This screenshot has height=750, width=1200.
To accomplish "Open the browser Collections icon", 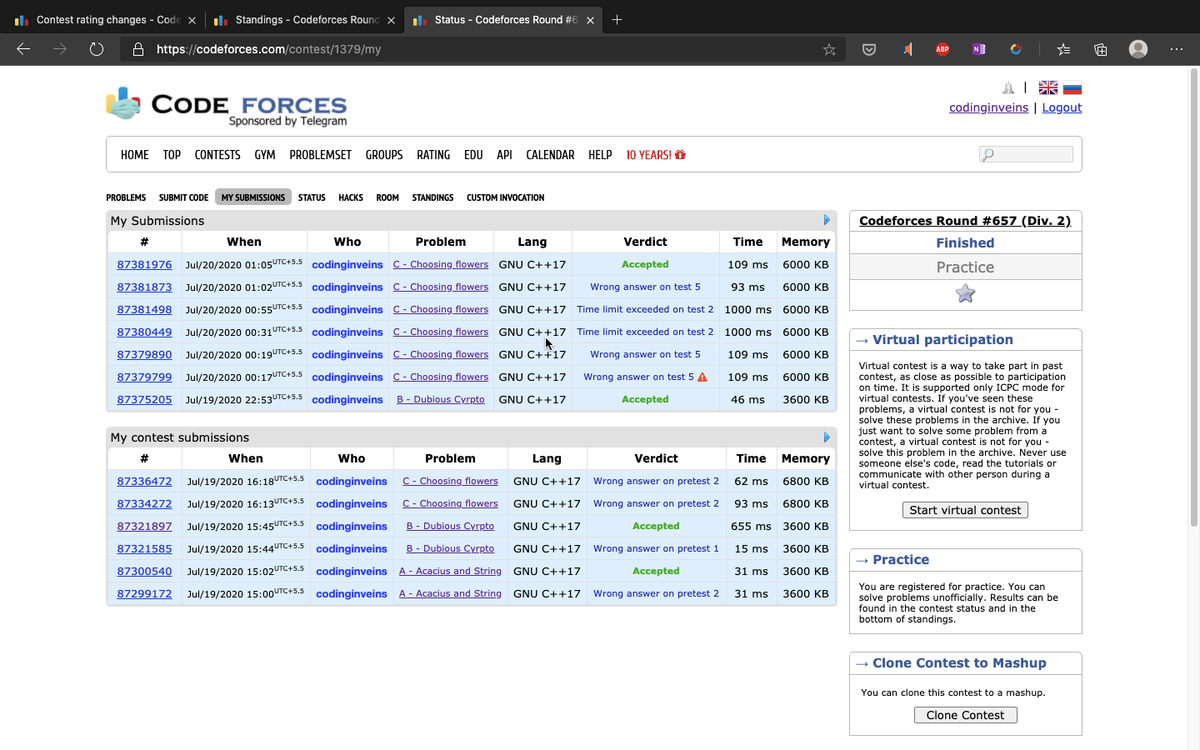I will coord(1101,49).
